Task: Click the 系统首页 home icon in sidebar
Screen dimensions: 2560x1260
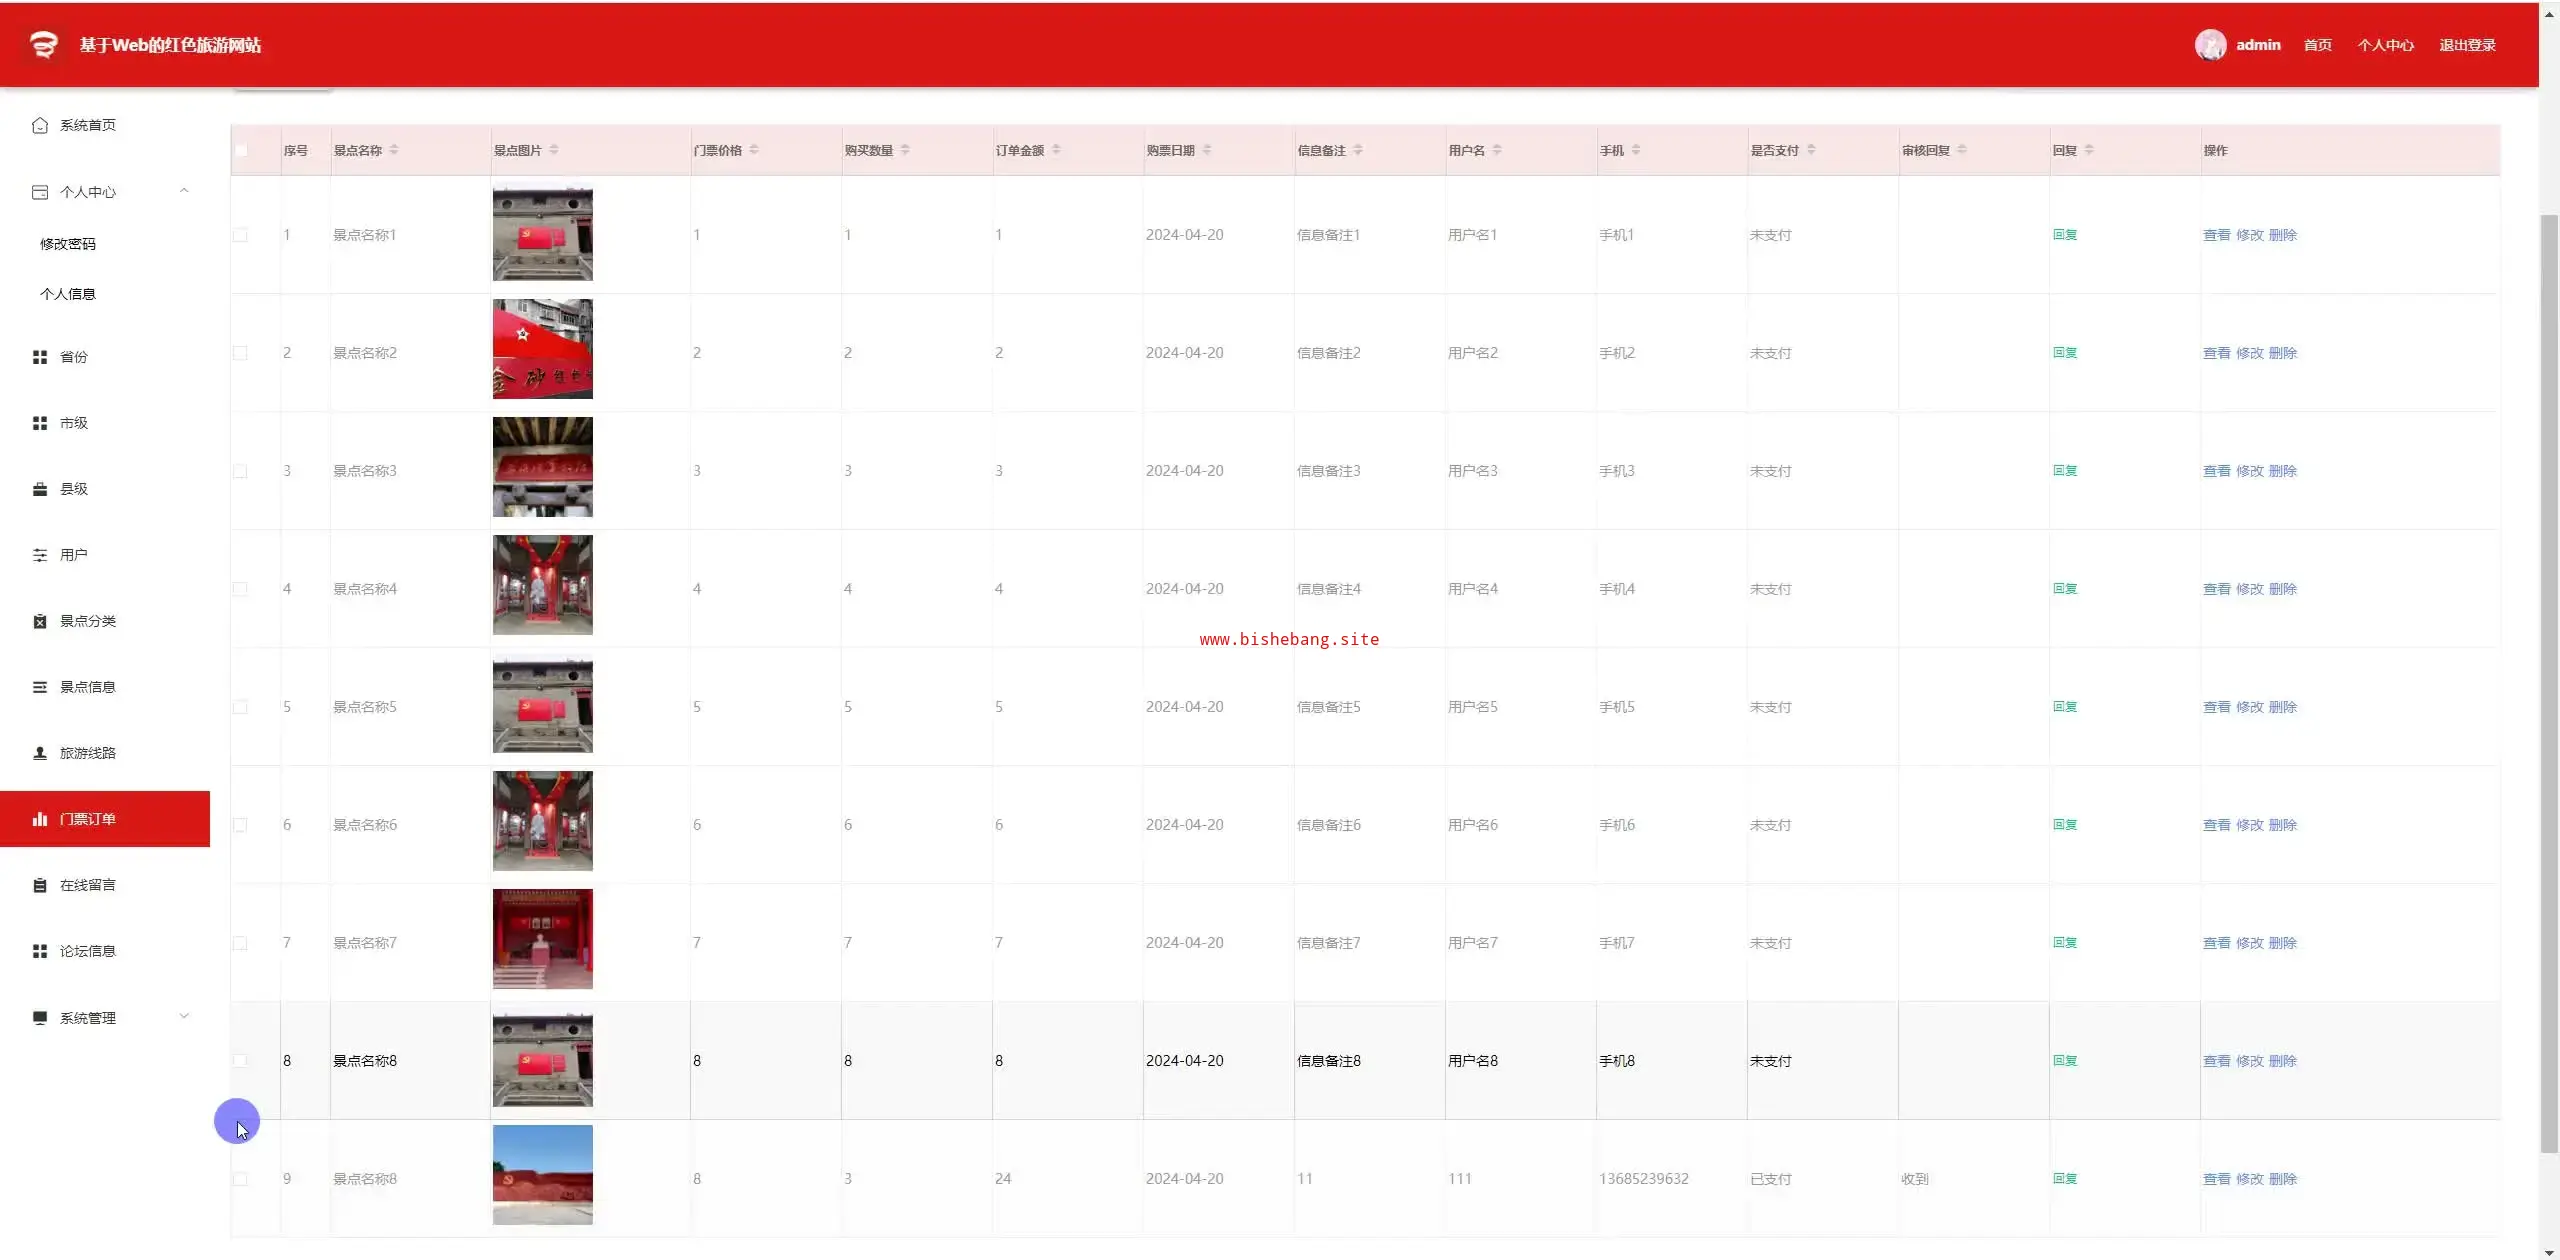Action: [40, 125]
